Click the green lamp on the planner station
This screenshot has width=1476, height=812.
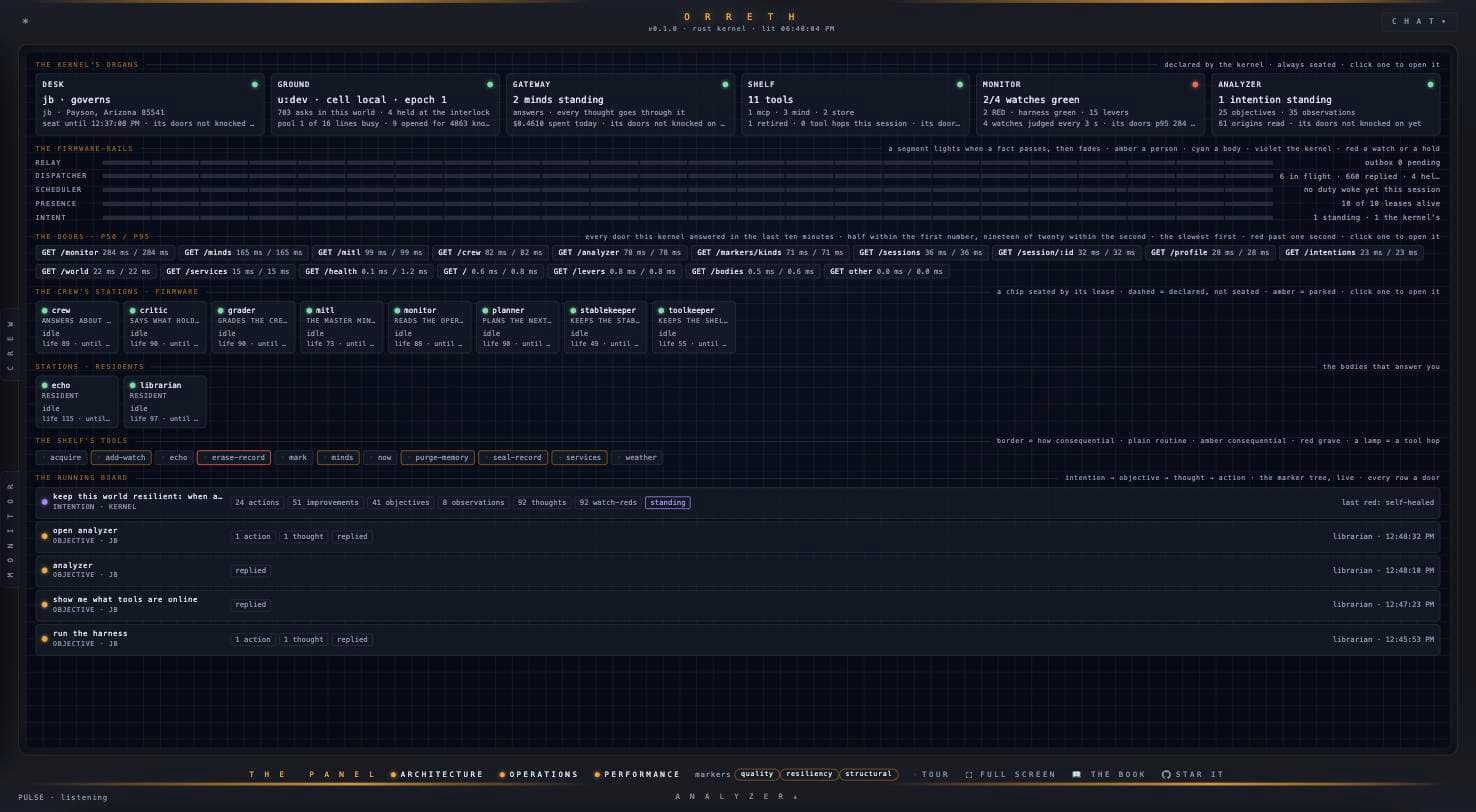pos(485,311)
